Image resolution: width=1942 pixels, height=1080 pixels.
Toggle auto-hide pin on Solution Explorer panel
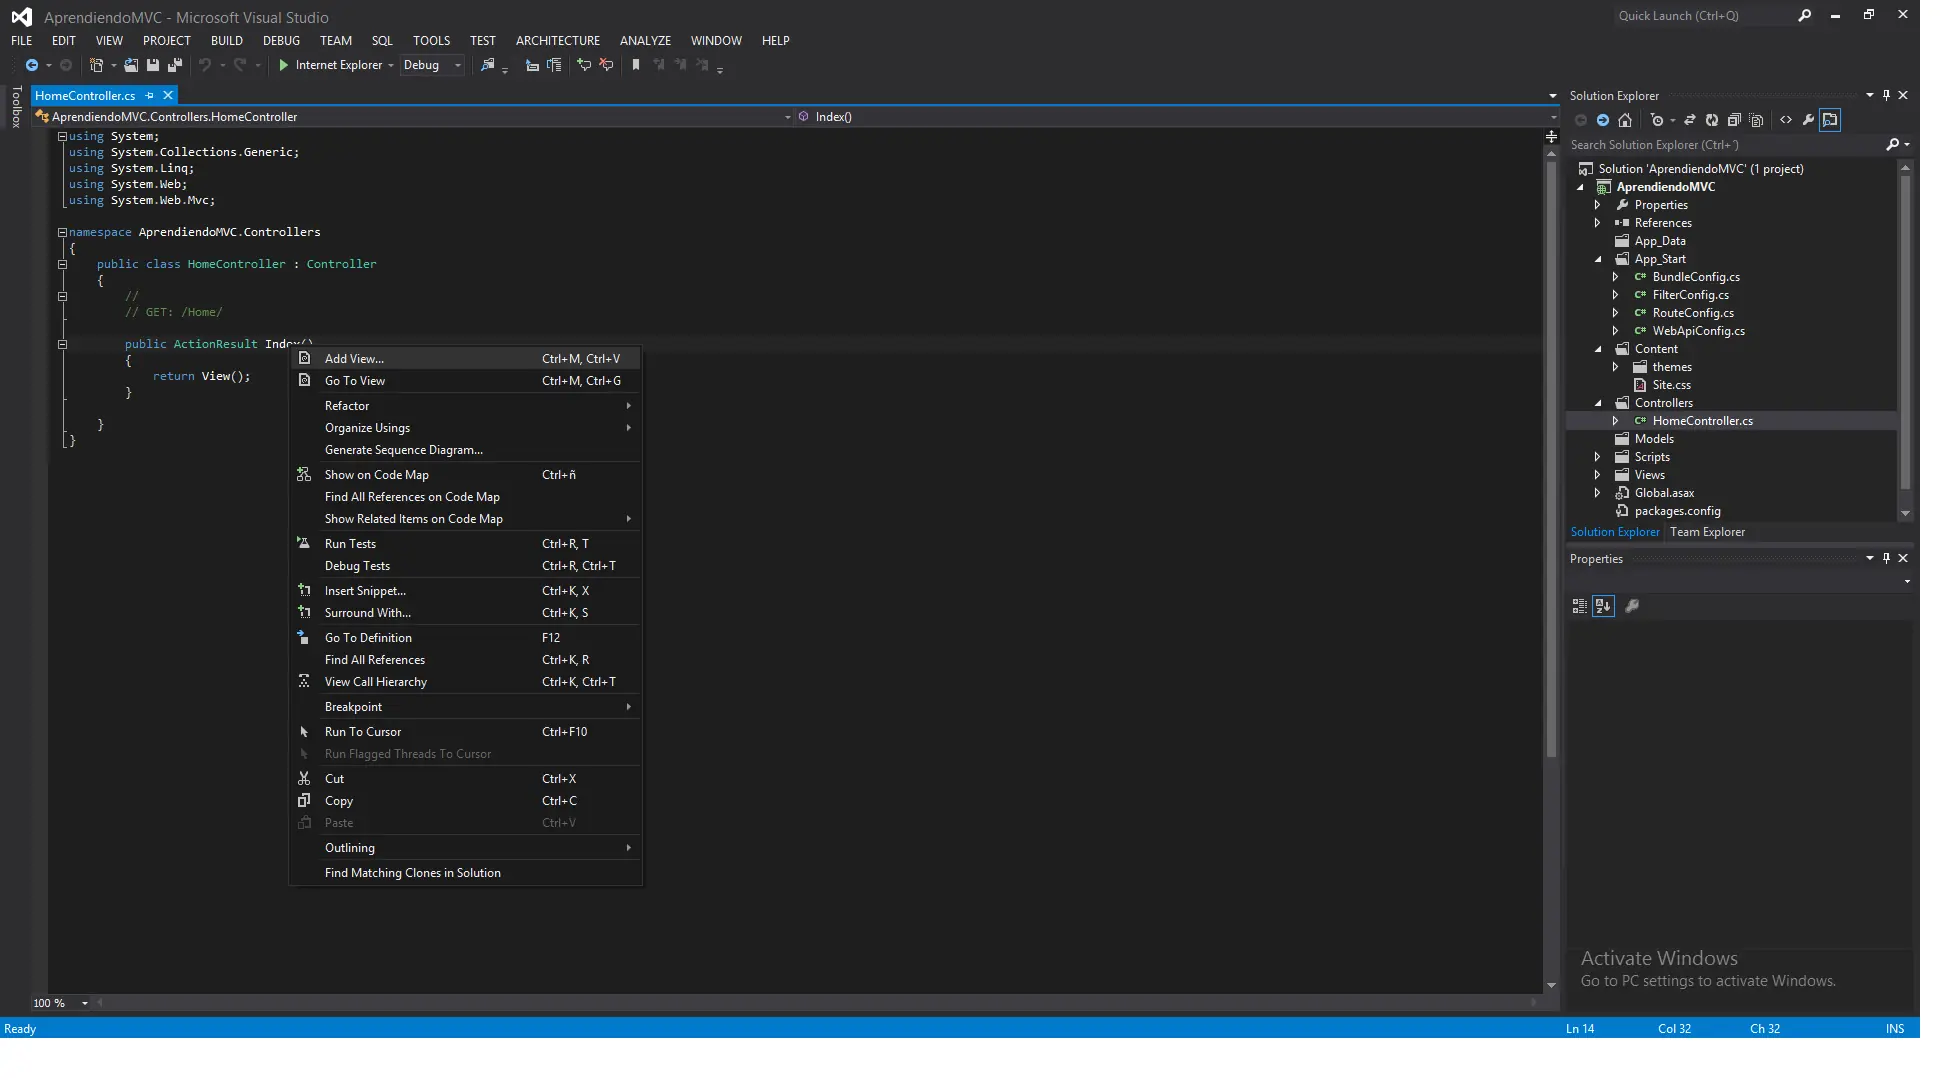coord(1887,96)
